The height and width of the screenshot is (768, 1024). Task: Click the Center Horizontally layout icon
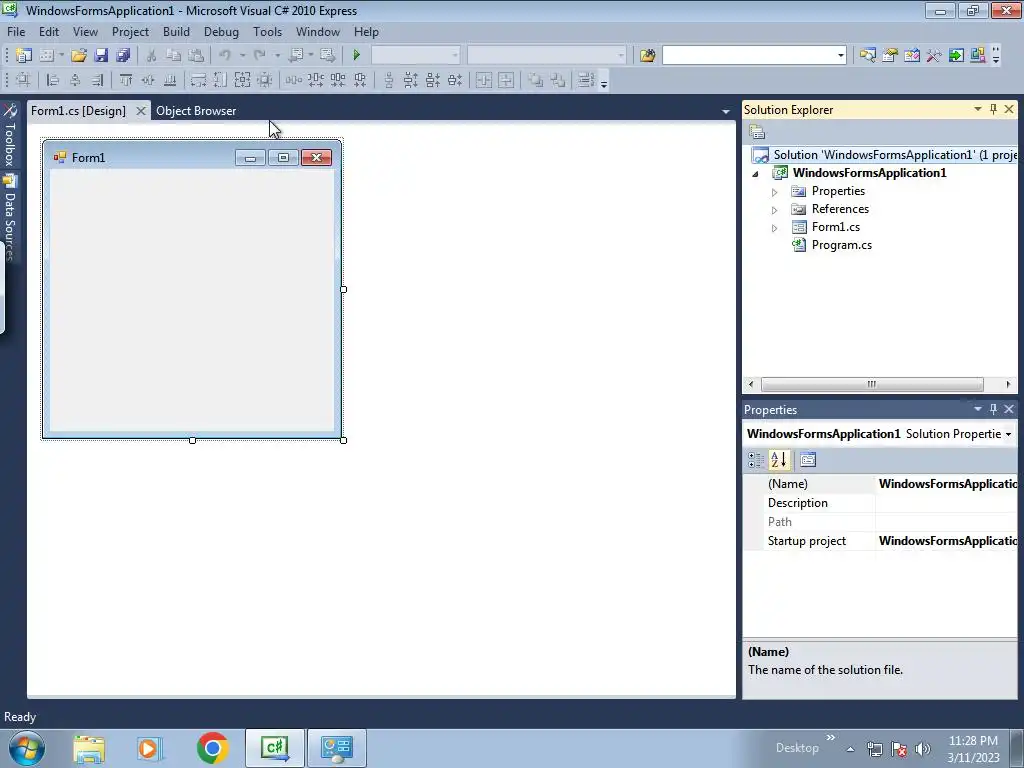tap(484, 80)
